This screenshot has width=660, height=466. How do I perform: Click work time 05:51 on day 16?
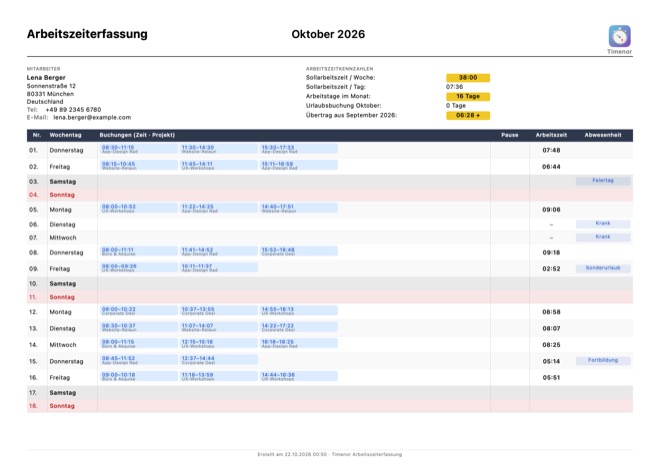(551, 378)
